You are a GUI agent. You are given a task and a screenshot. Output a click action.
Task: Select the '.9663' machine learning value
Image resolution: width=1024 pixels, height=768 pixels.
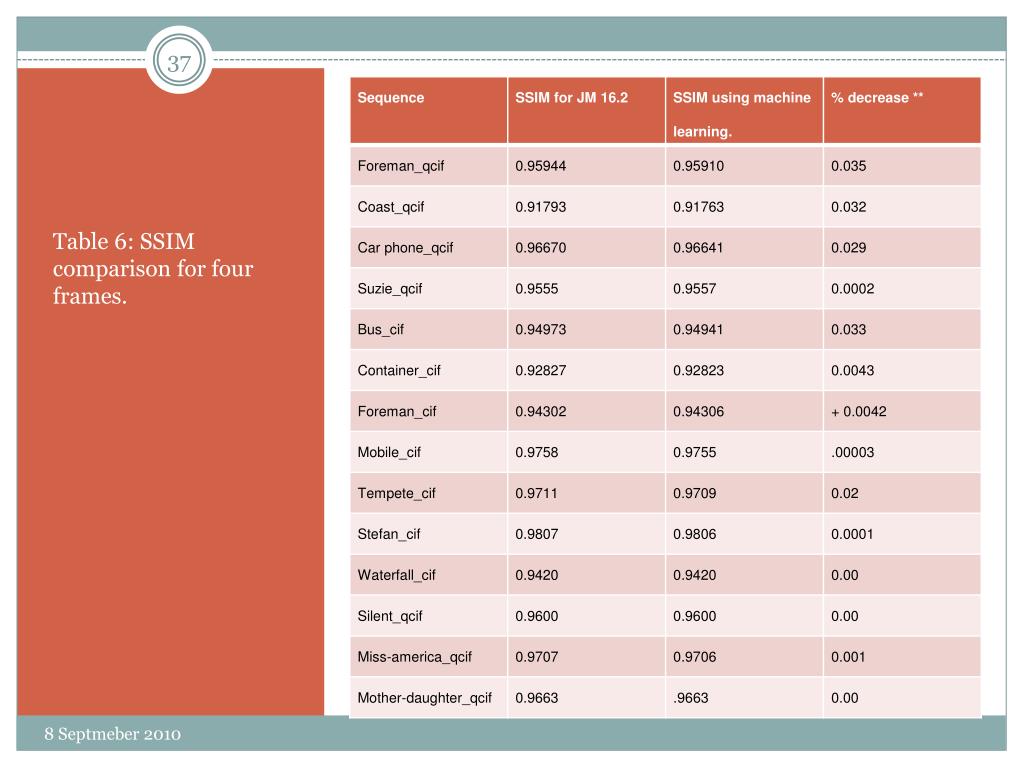pyautogui.click(x=691, y=698)
